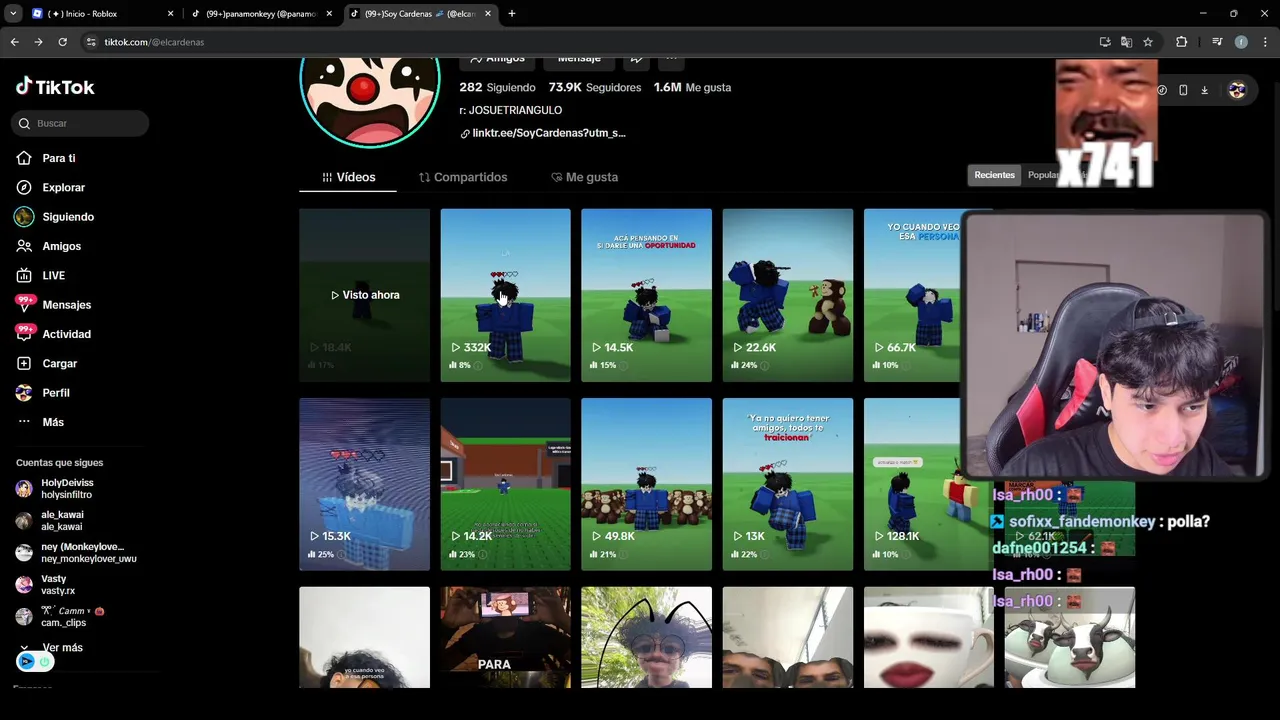The width and height of the screenshot is (1280, 720).
Task: Click the TikTok account avatar top right
Action: [1237, 90]
